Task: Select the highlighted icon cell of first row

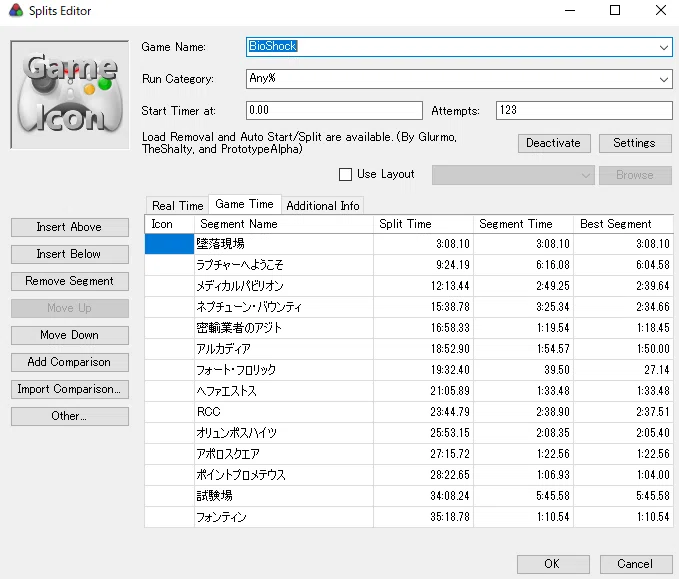Action: pyautogui.click(x=169, y=244)
